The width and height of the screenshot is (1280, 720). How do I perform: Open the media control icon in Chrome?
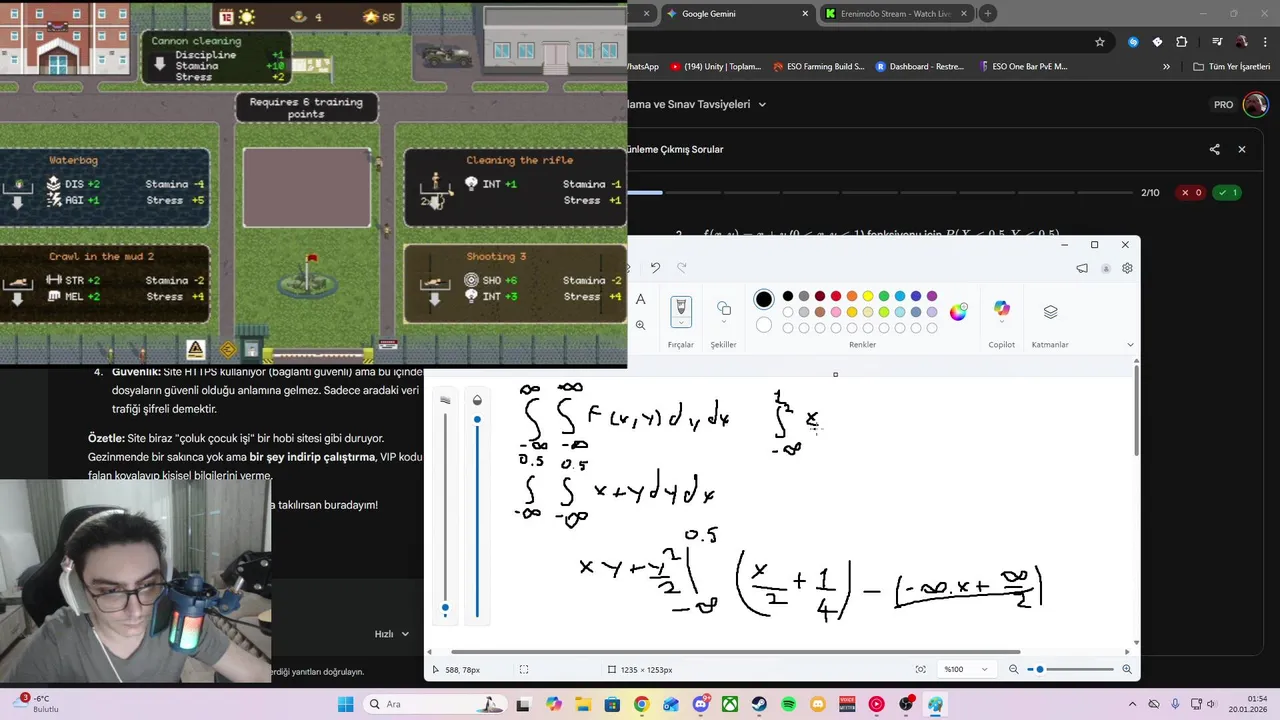coord(1217,42)
